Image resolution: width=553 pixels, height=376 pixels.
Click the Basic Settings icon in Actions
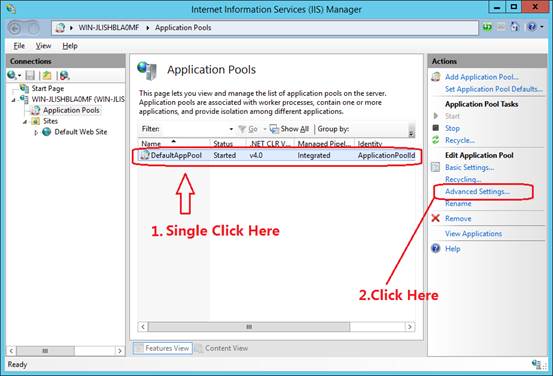[436, 167]
